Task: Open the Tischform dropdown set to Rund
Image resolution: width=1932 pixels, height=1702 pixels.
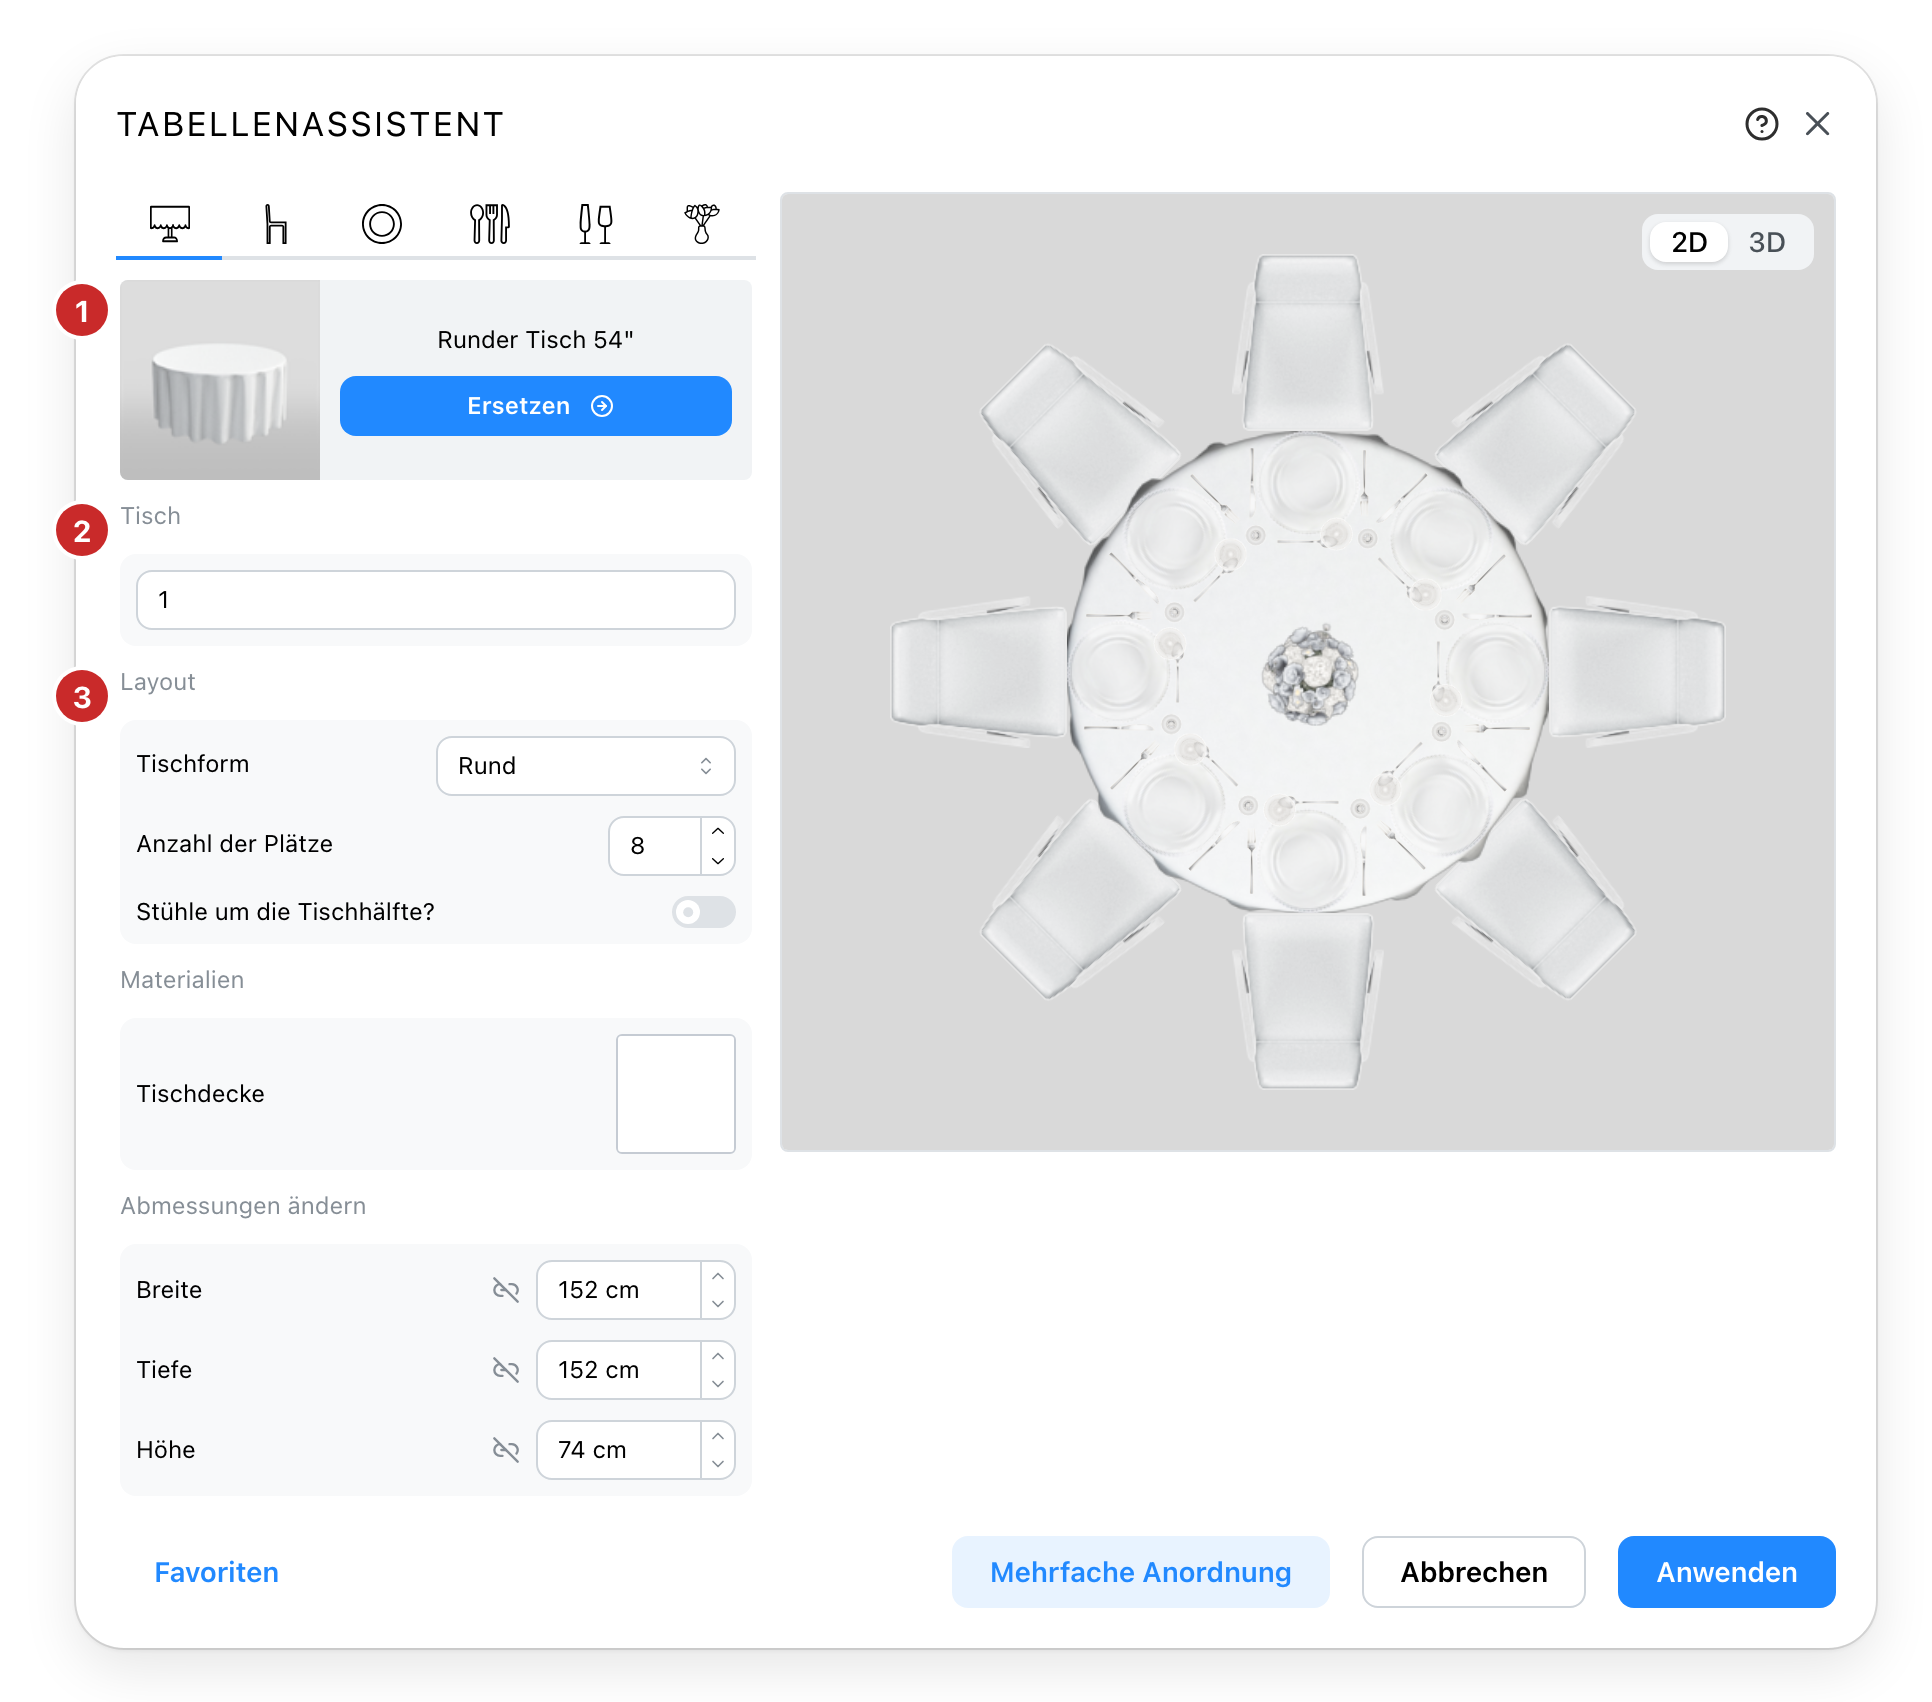Action: [x=586, y=766]
